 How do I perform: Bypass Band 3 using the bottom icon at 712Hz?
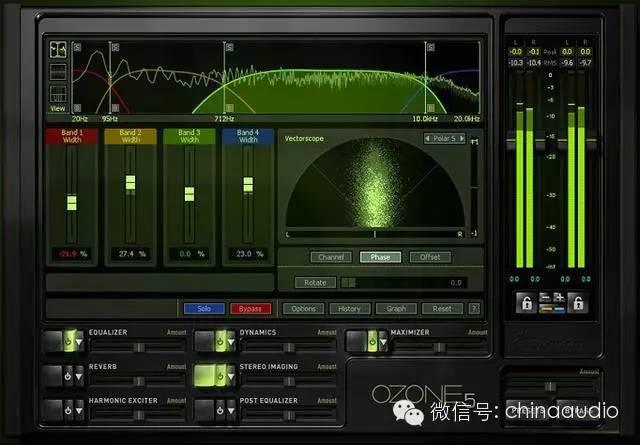click(x=230, y=108)
